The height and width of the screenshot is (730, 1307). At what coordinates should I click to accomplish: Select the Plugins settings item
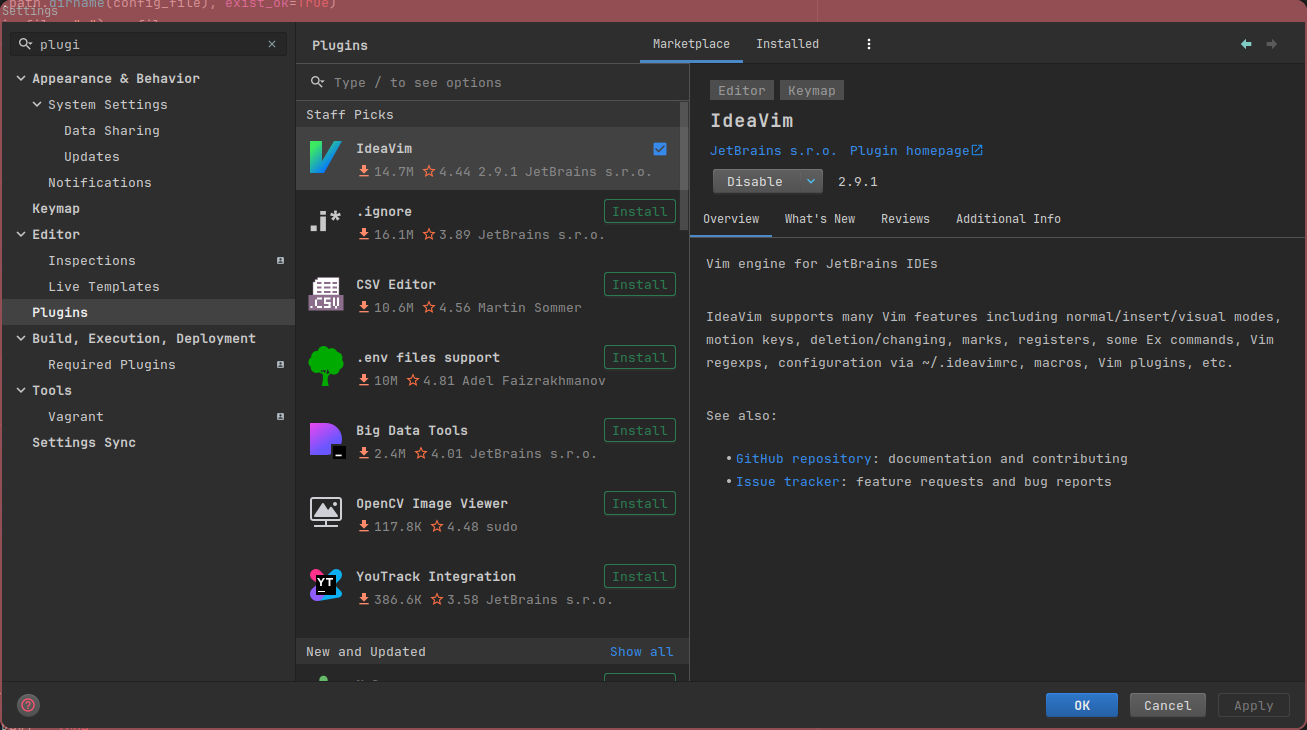coord(148,312)
